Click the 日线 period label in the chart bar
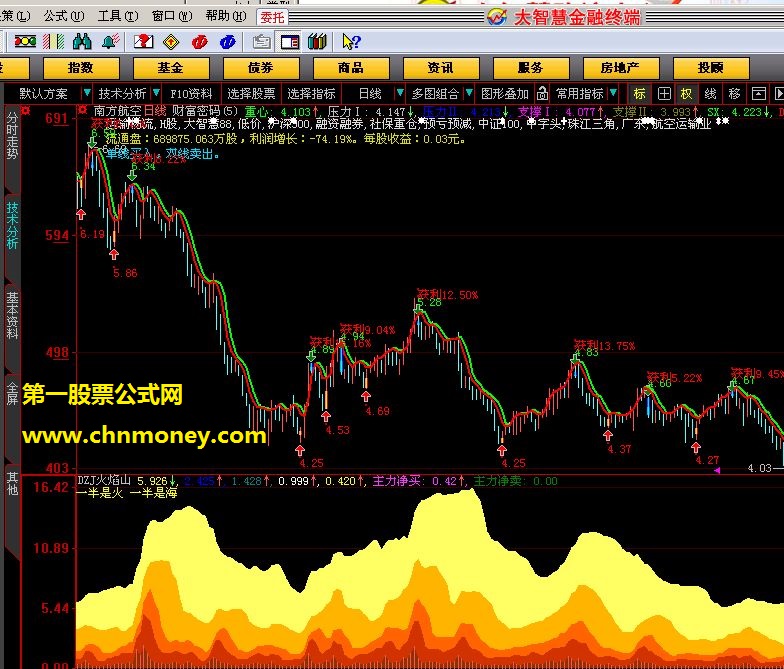784x669 pixels. coord(370,94)
